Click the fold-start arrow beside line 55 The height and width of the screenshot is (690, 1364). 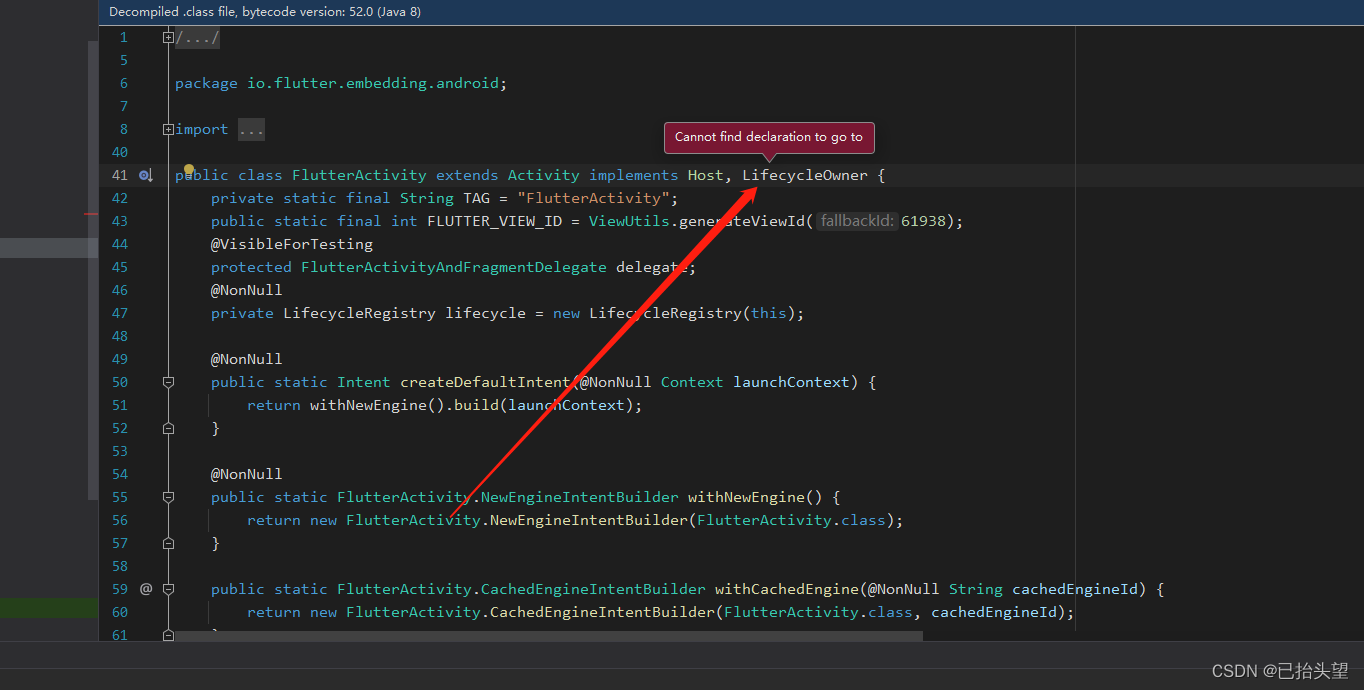click(168, 497)
